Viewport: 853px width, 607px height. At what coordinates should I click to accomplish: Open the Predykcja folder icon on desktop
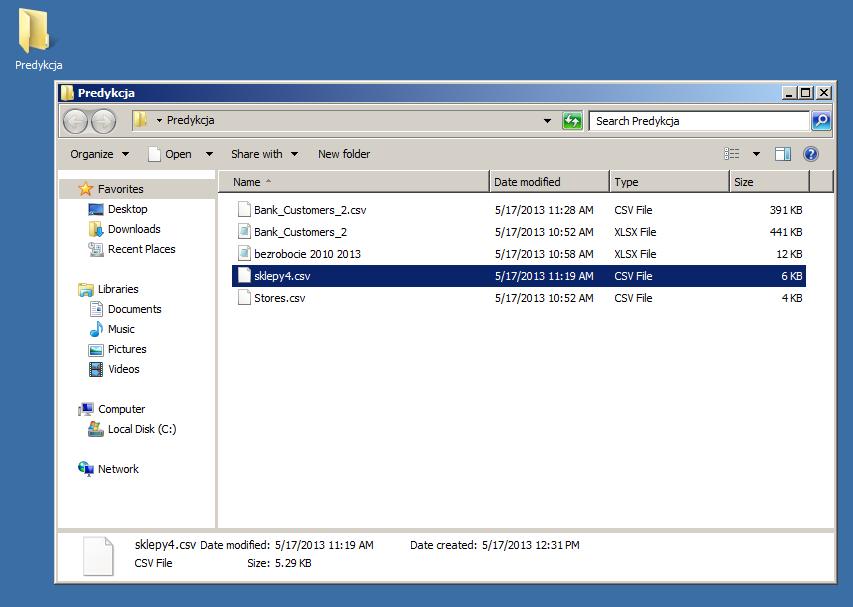34,31
